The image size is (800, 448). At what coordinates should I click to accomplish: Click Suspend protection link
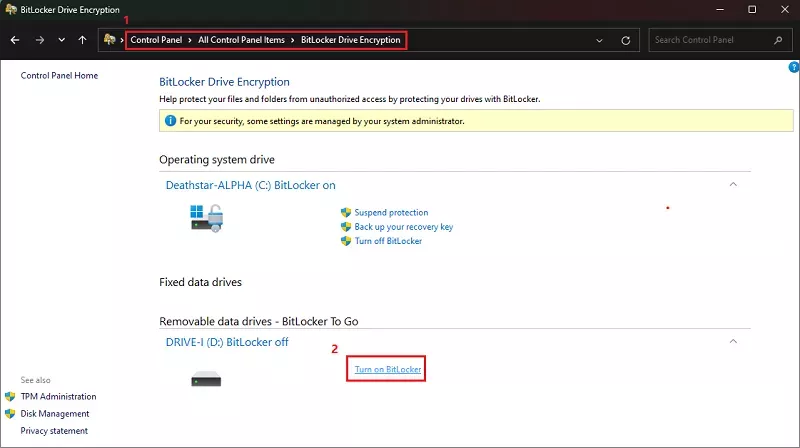[x=391, y=213]
